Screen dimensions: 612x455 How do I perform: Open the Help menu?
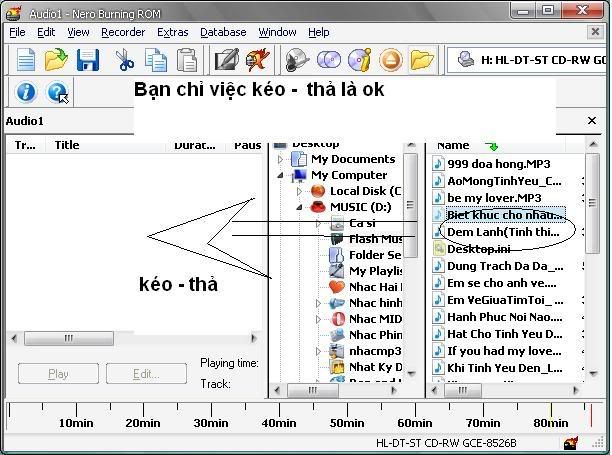[x=318, y=32]
